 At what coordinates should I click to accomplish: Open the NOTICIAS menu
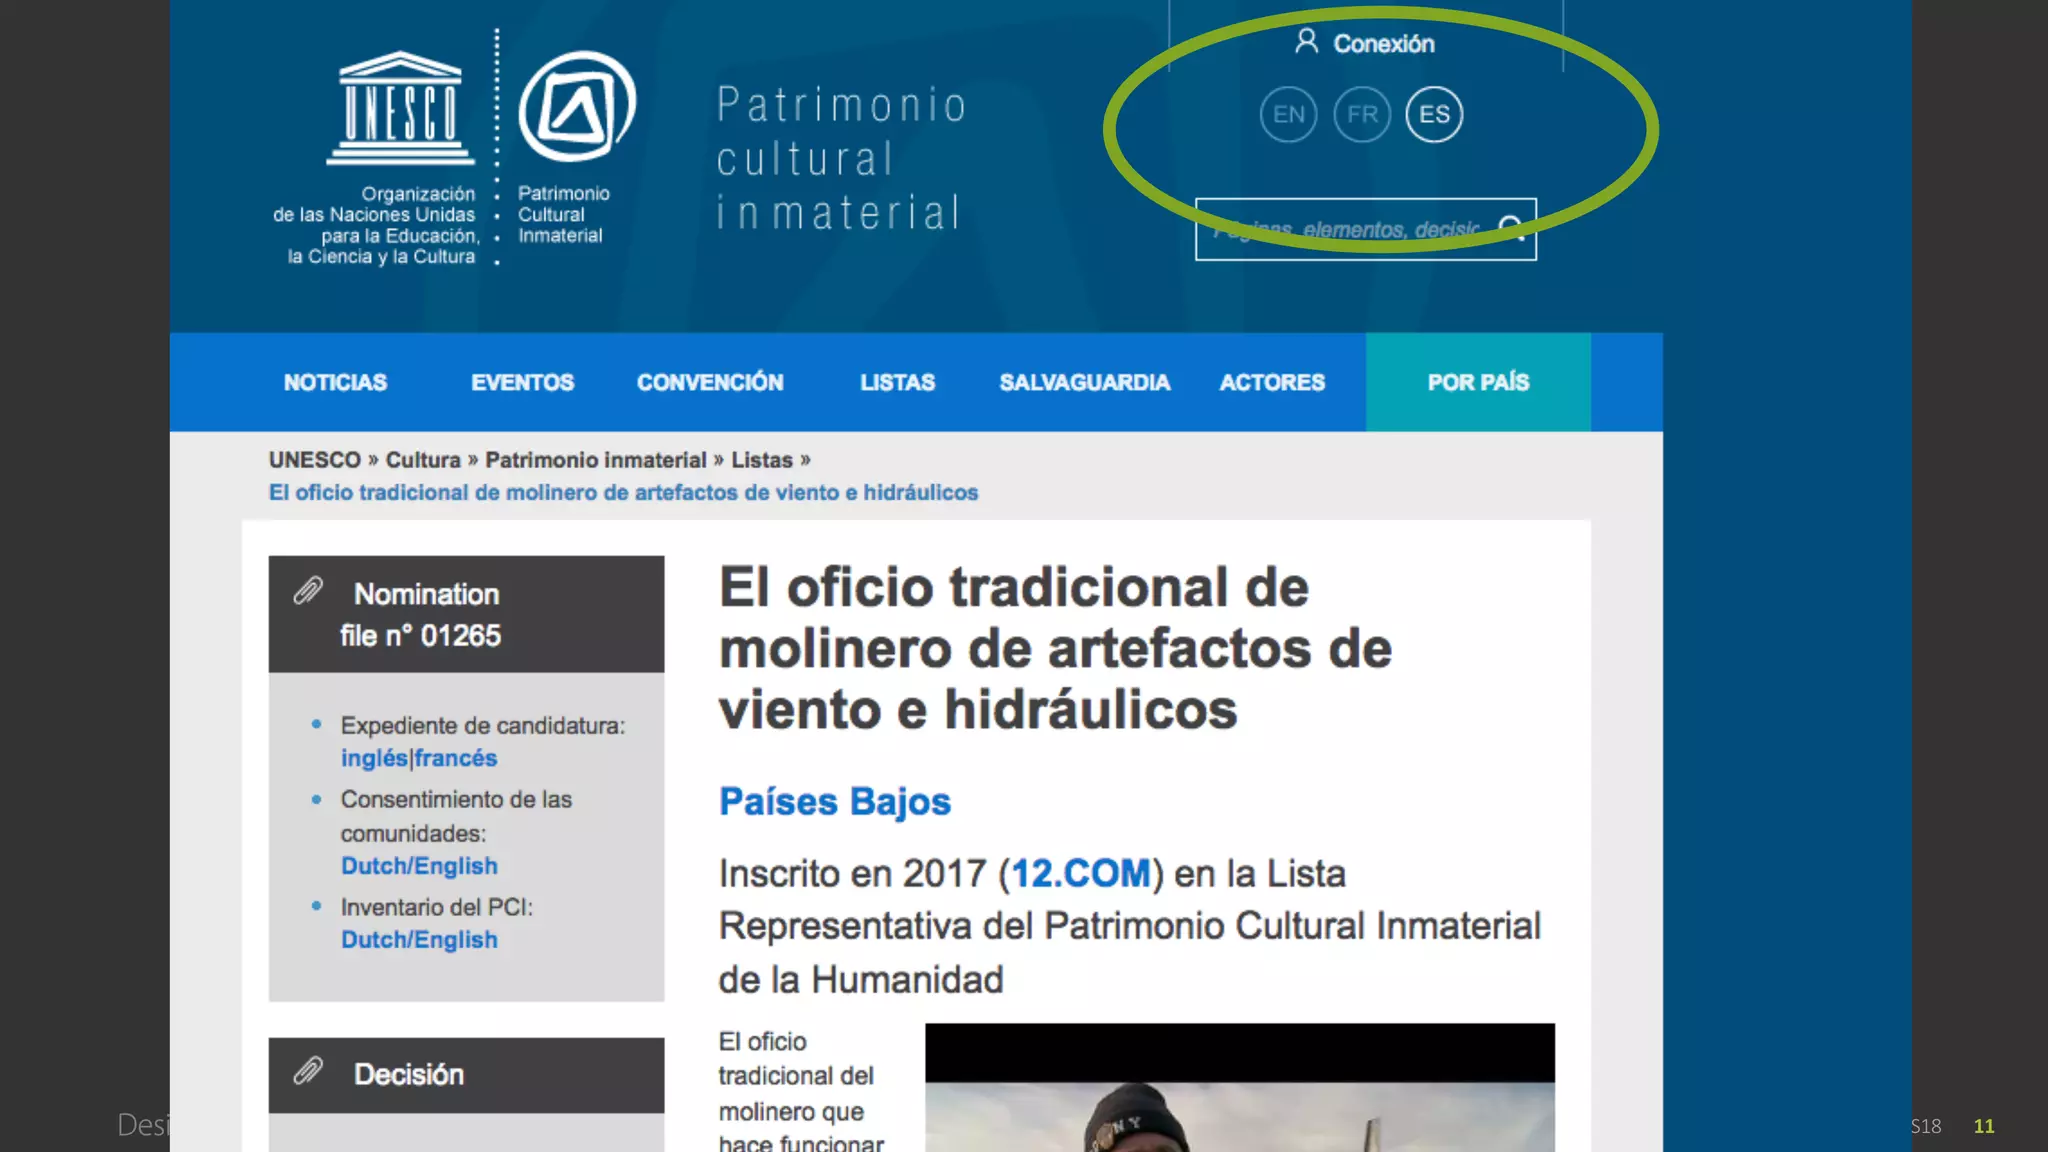click(x=335, y=382)
